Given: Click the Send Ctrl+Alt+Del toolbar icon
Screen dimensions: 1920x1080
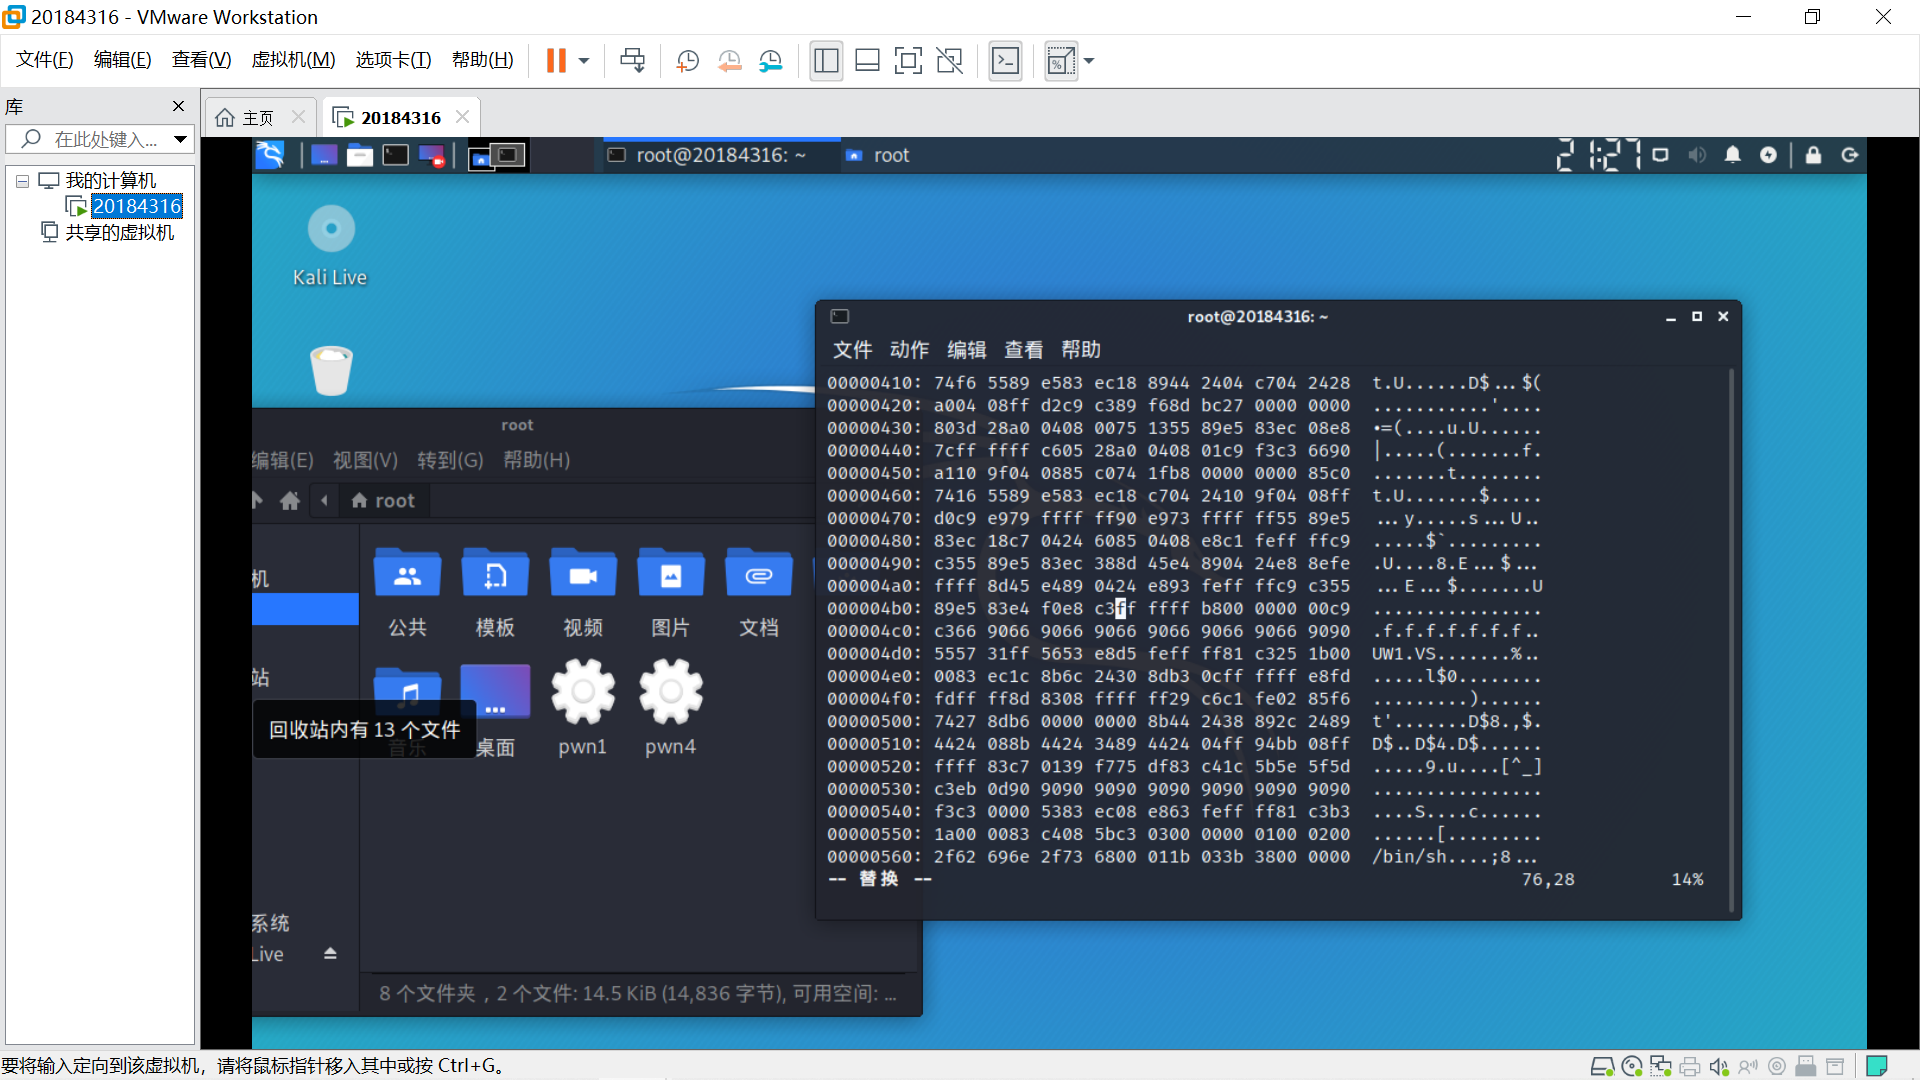Looking at the screenshot, I should coord(632,61).
